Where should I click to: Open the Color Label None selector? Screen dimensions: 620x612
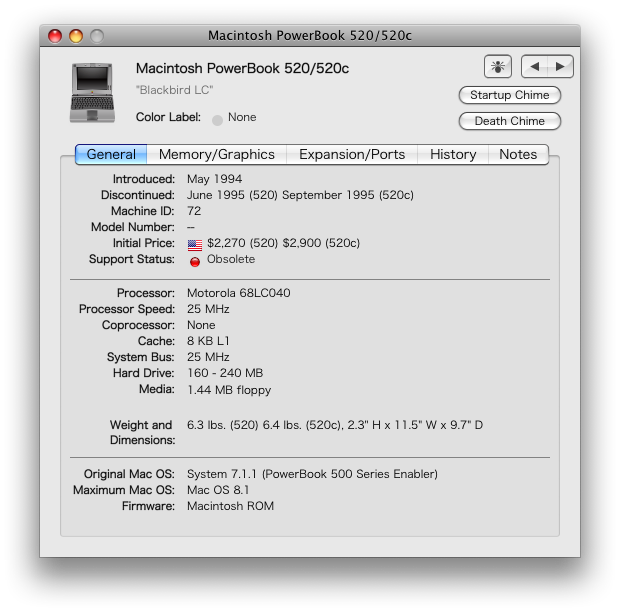[x=234, y=118]
